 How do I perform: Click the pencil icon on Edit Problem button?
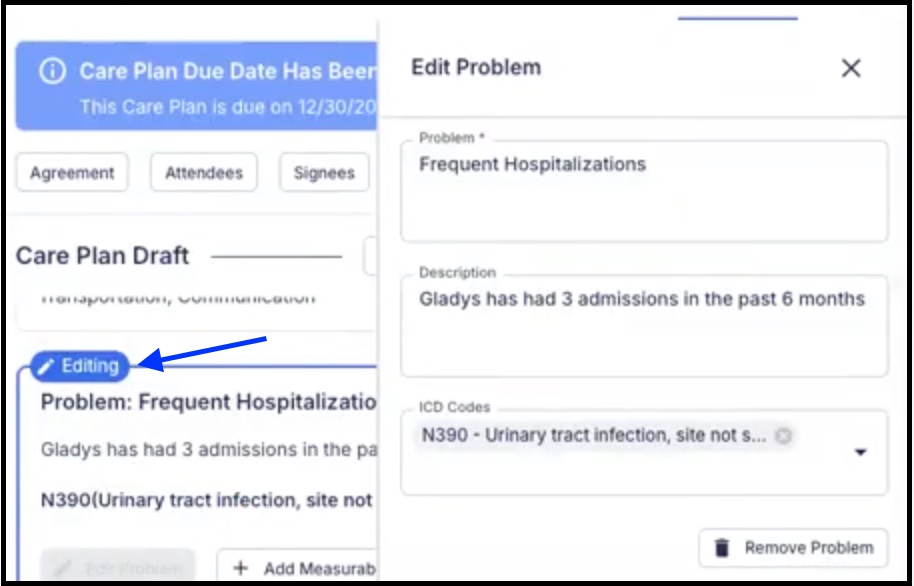(62, 568)
